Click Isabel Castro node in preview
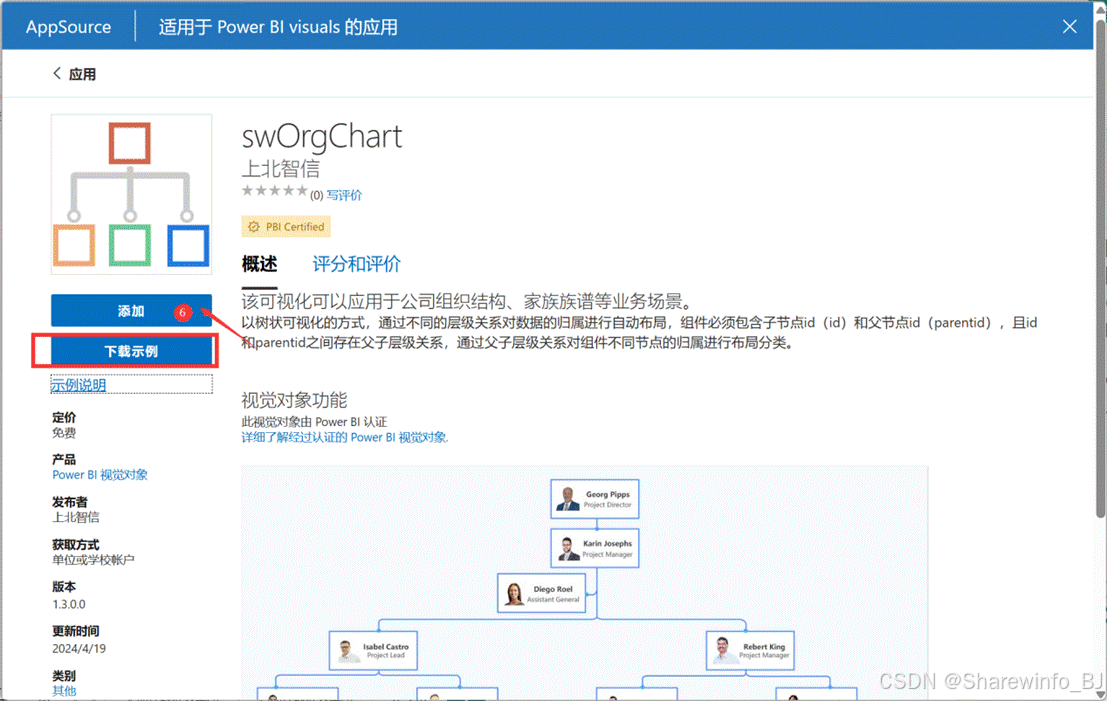Viewport: 1107px width, 701px height. click(373, 650)
